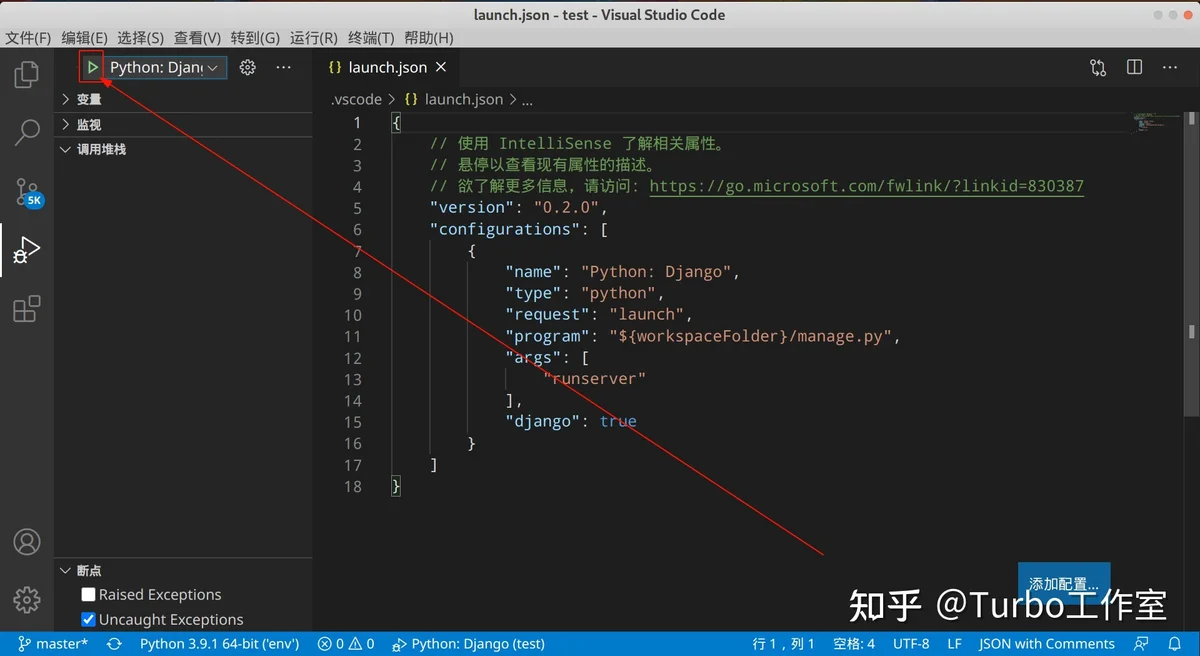Open launch.json via the debug gear icon

(x=248, y=67)
